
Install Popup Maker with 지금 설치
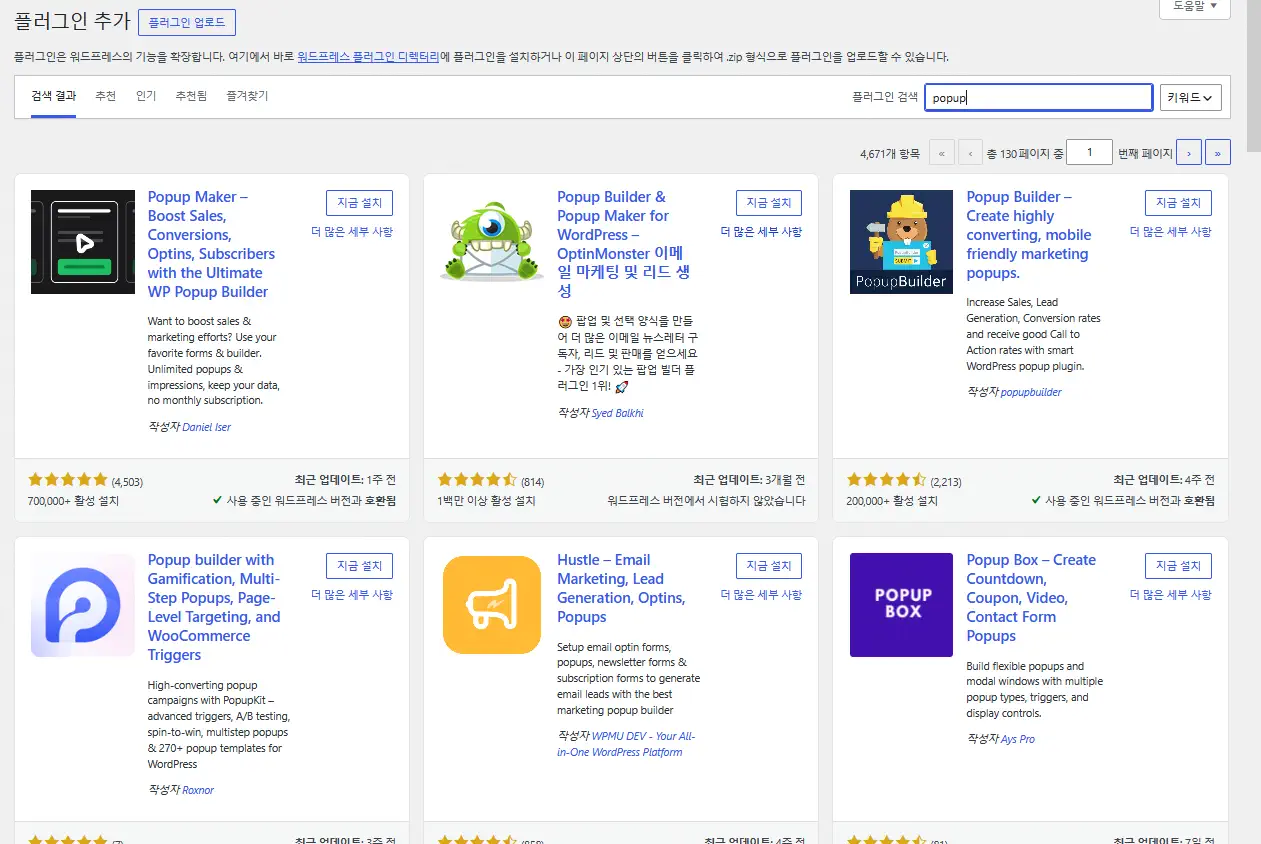click(x=359, y=203)
